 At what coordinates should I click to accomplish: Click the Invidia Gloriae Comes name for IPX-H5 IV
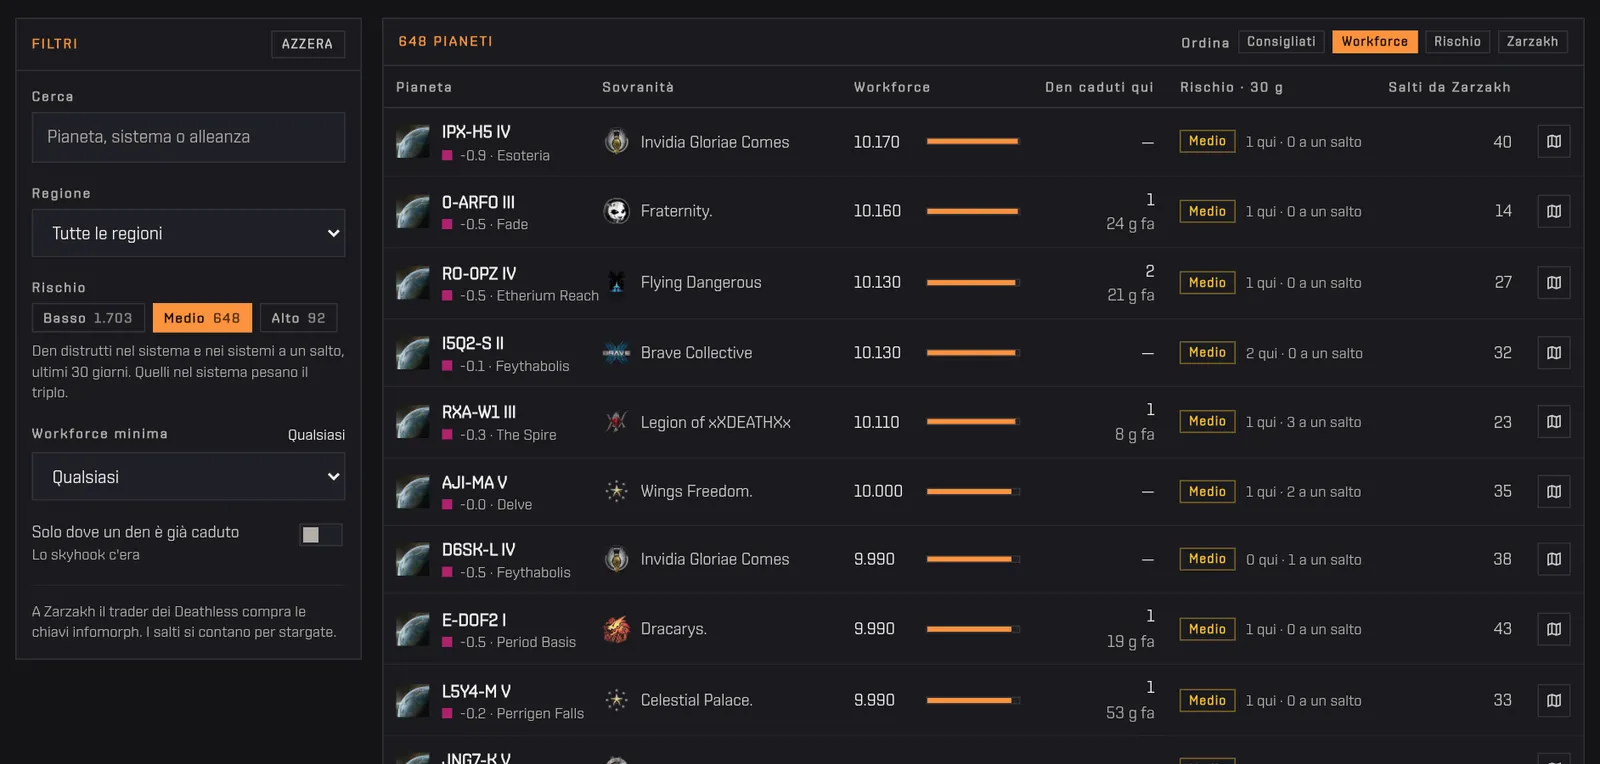[x=715, y=142]
